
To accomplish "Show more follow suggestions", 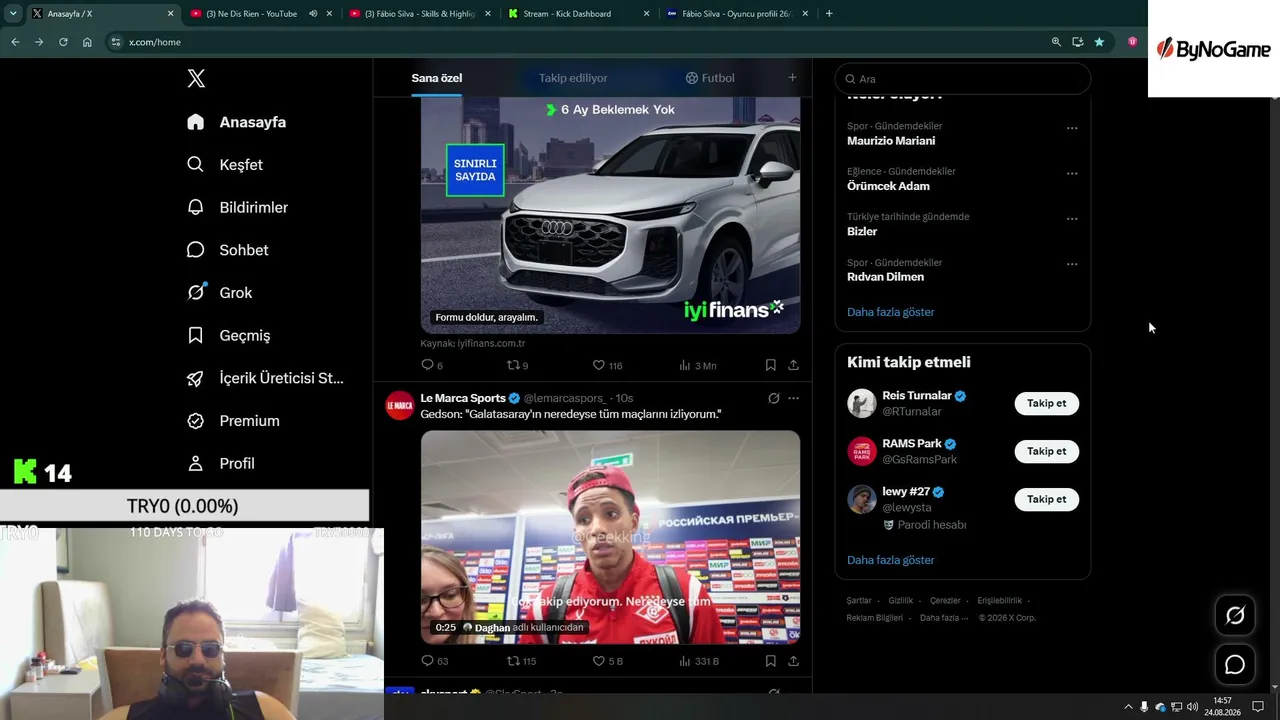I will tap(890, 560).
